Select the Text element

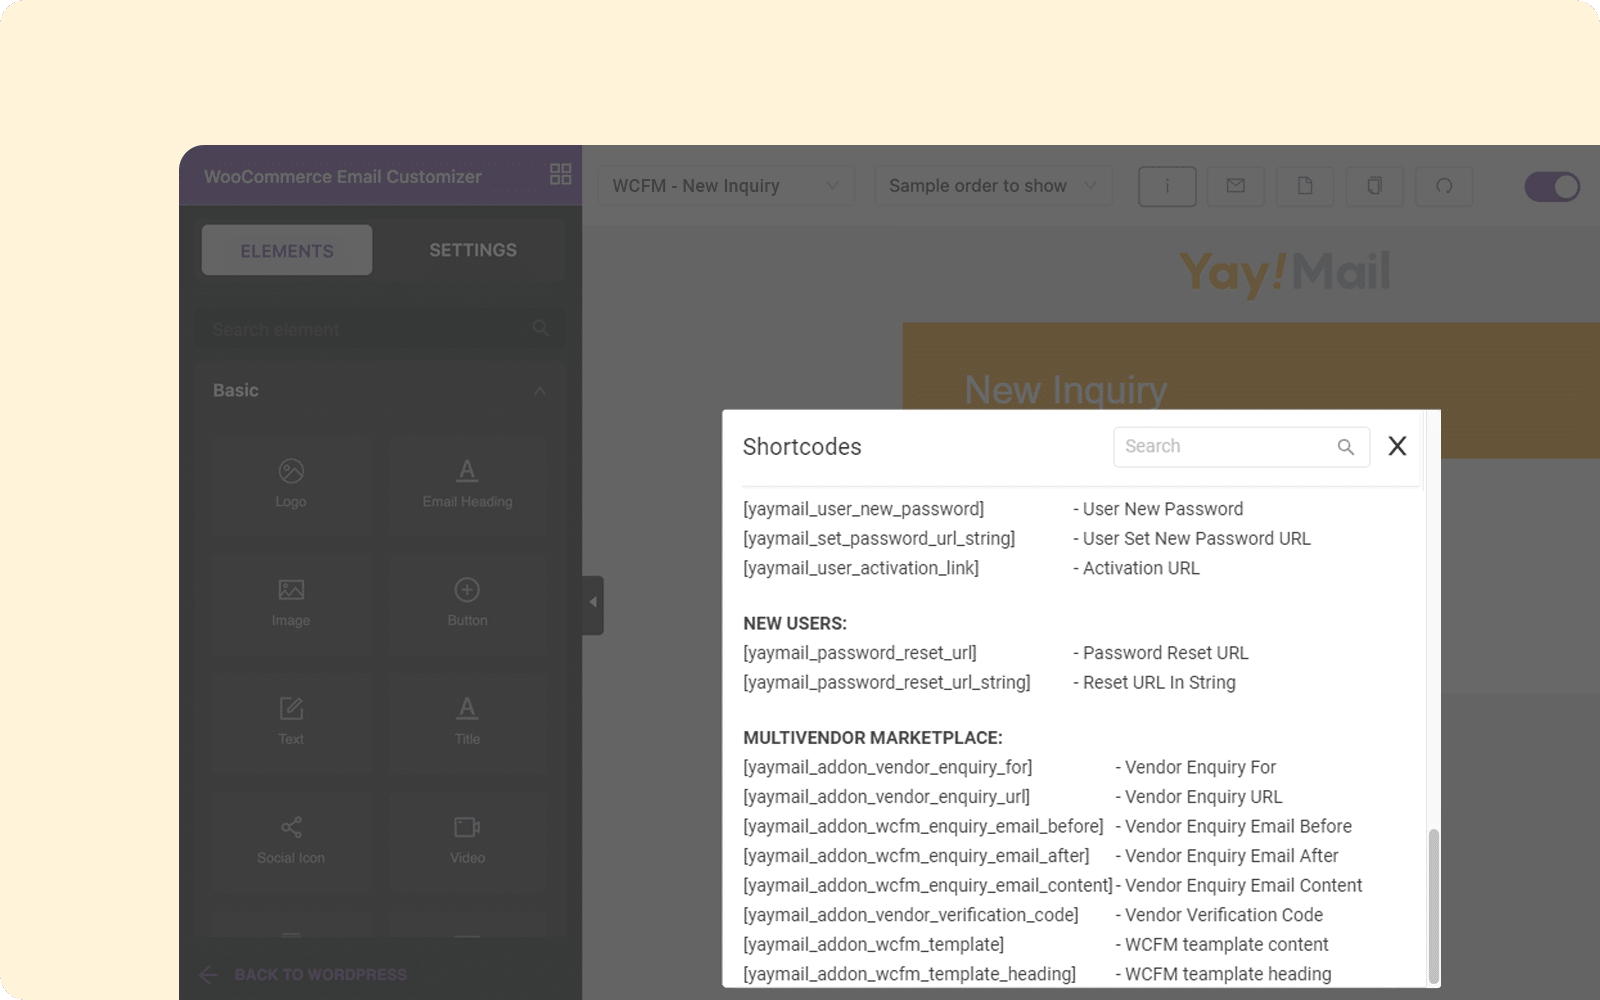coord(291,723)
